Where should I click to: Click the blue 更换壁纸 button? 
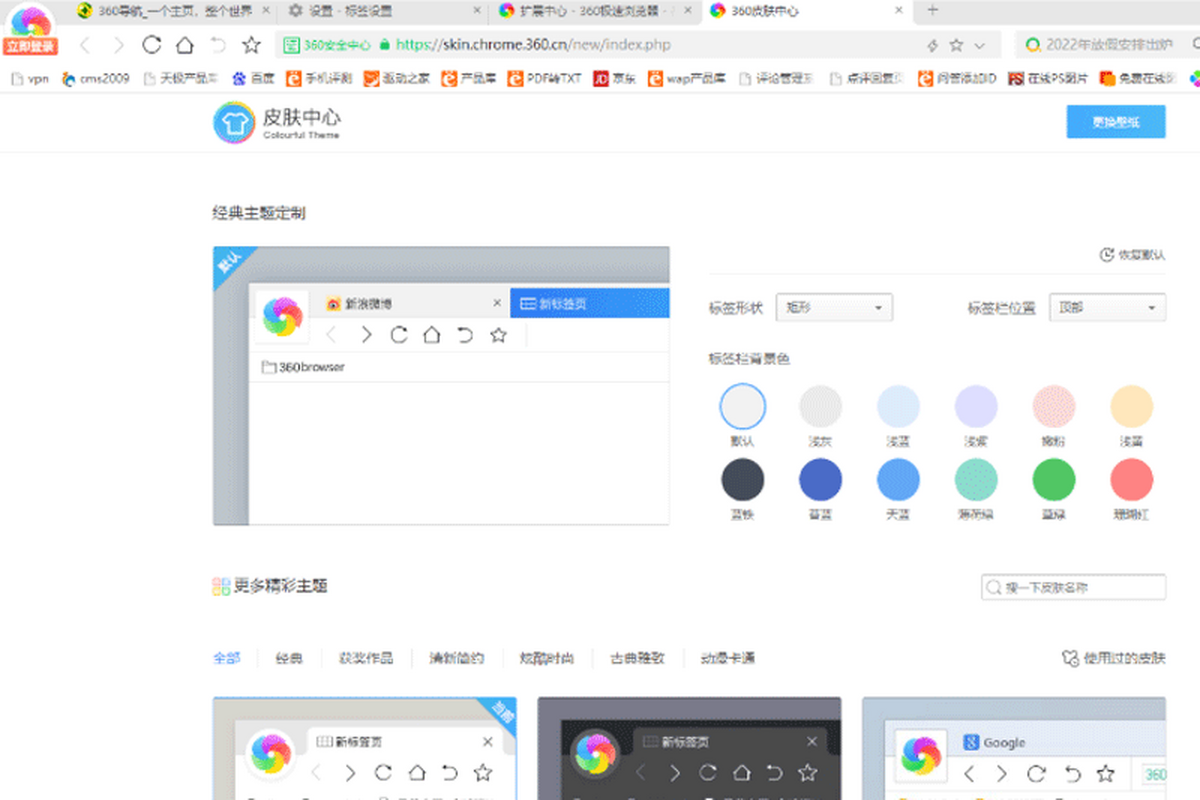click(x=1115, y=122)
